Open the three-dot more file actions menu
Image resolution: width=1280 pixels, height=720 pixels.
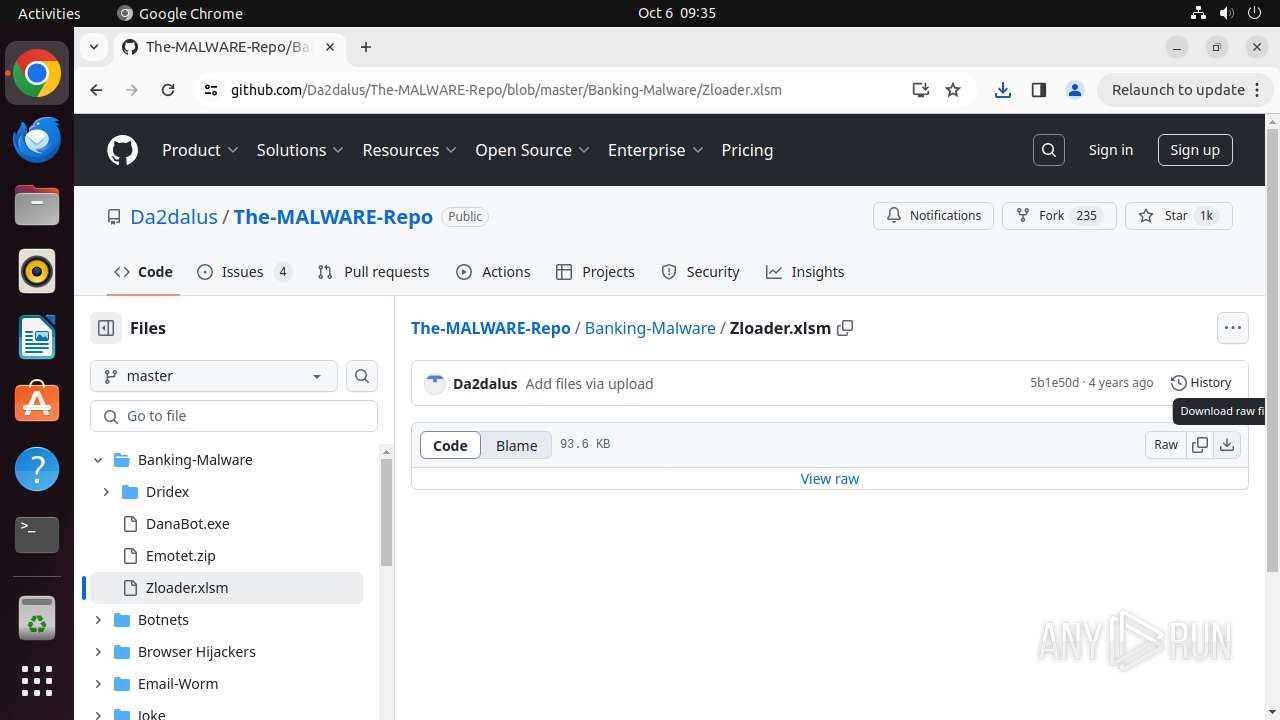[1232, 328]
